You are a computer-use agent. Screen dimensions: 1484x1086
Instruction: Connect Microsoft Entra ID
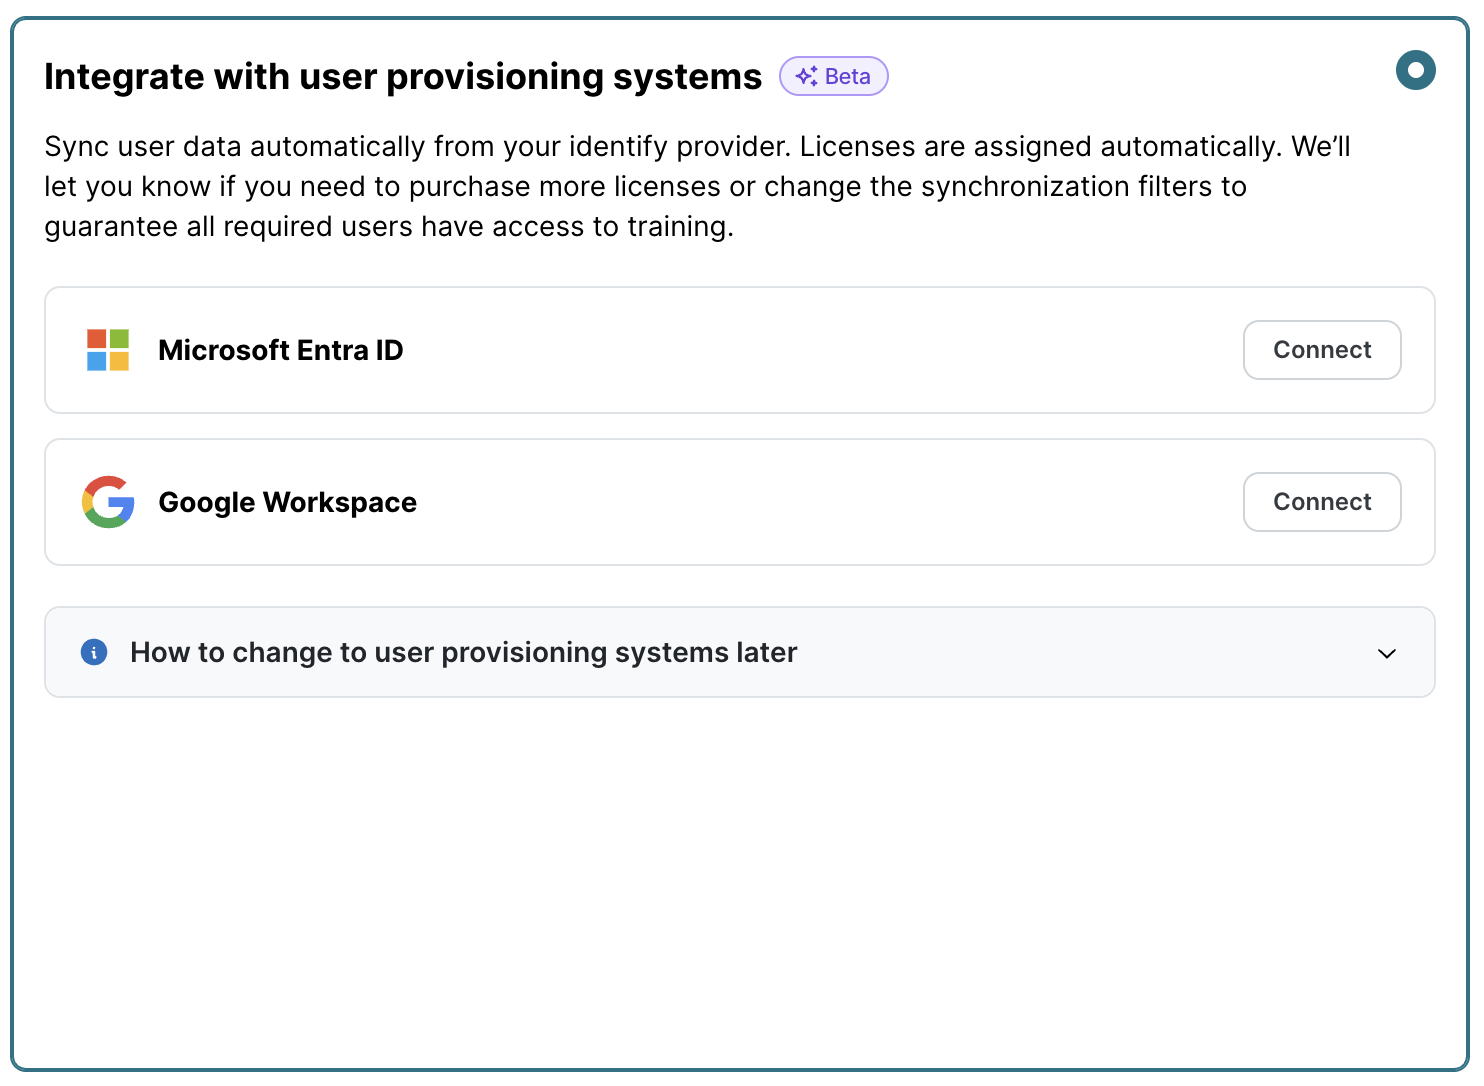pyautogui.click(x=1321, y=350)
